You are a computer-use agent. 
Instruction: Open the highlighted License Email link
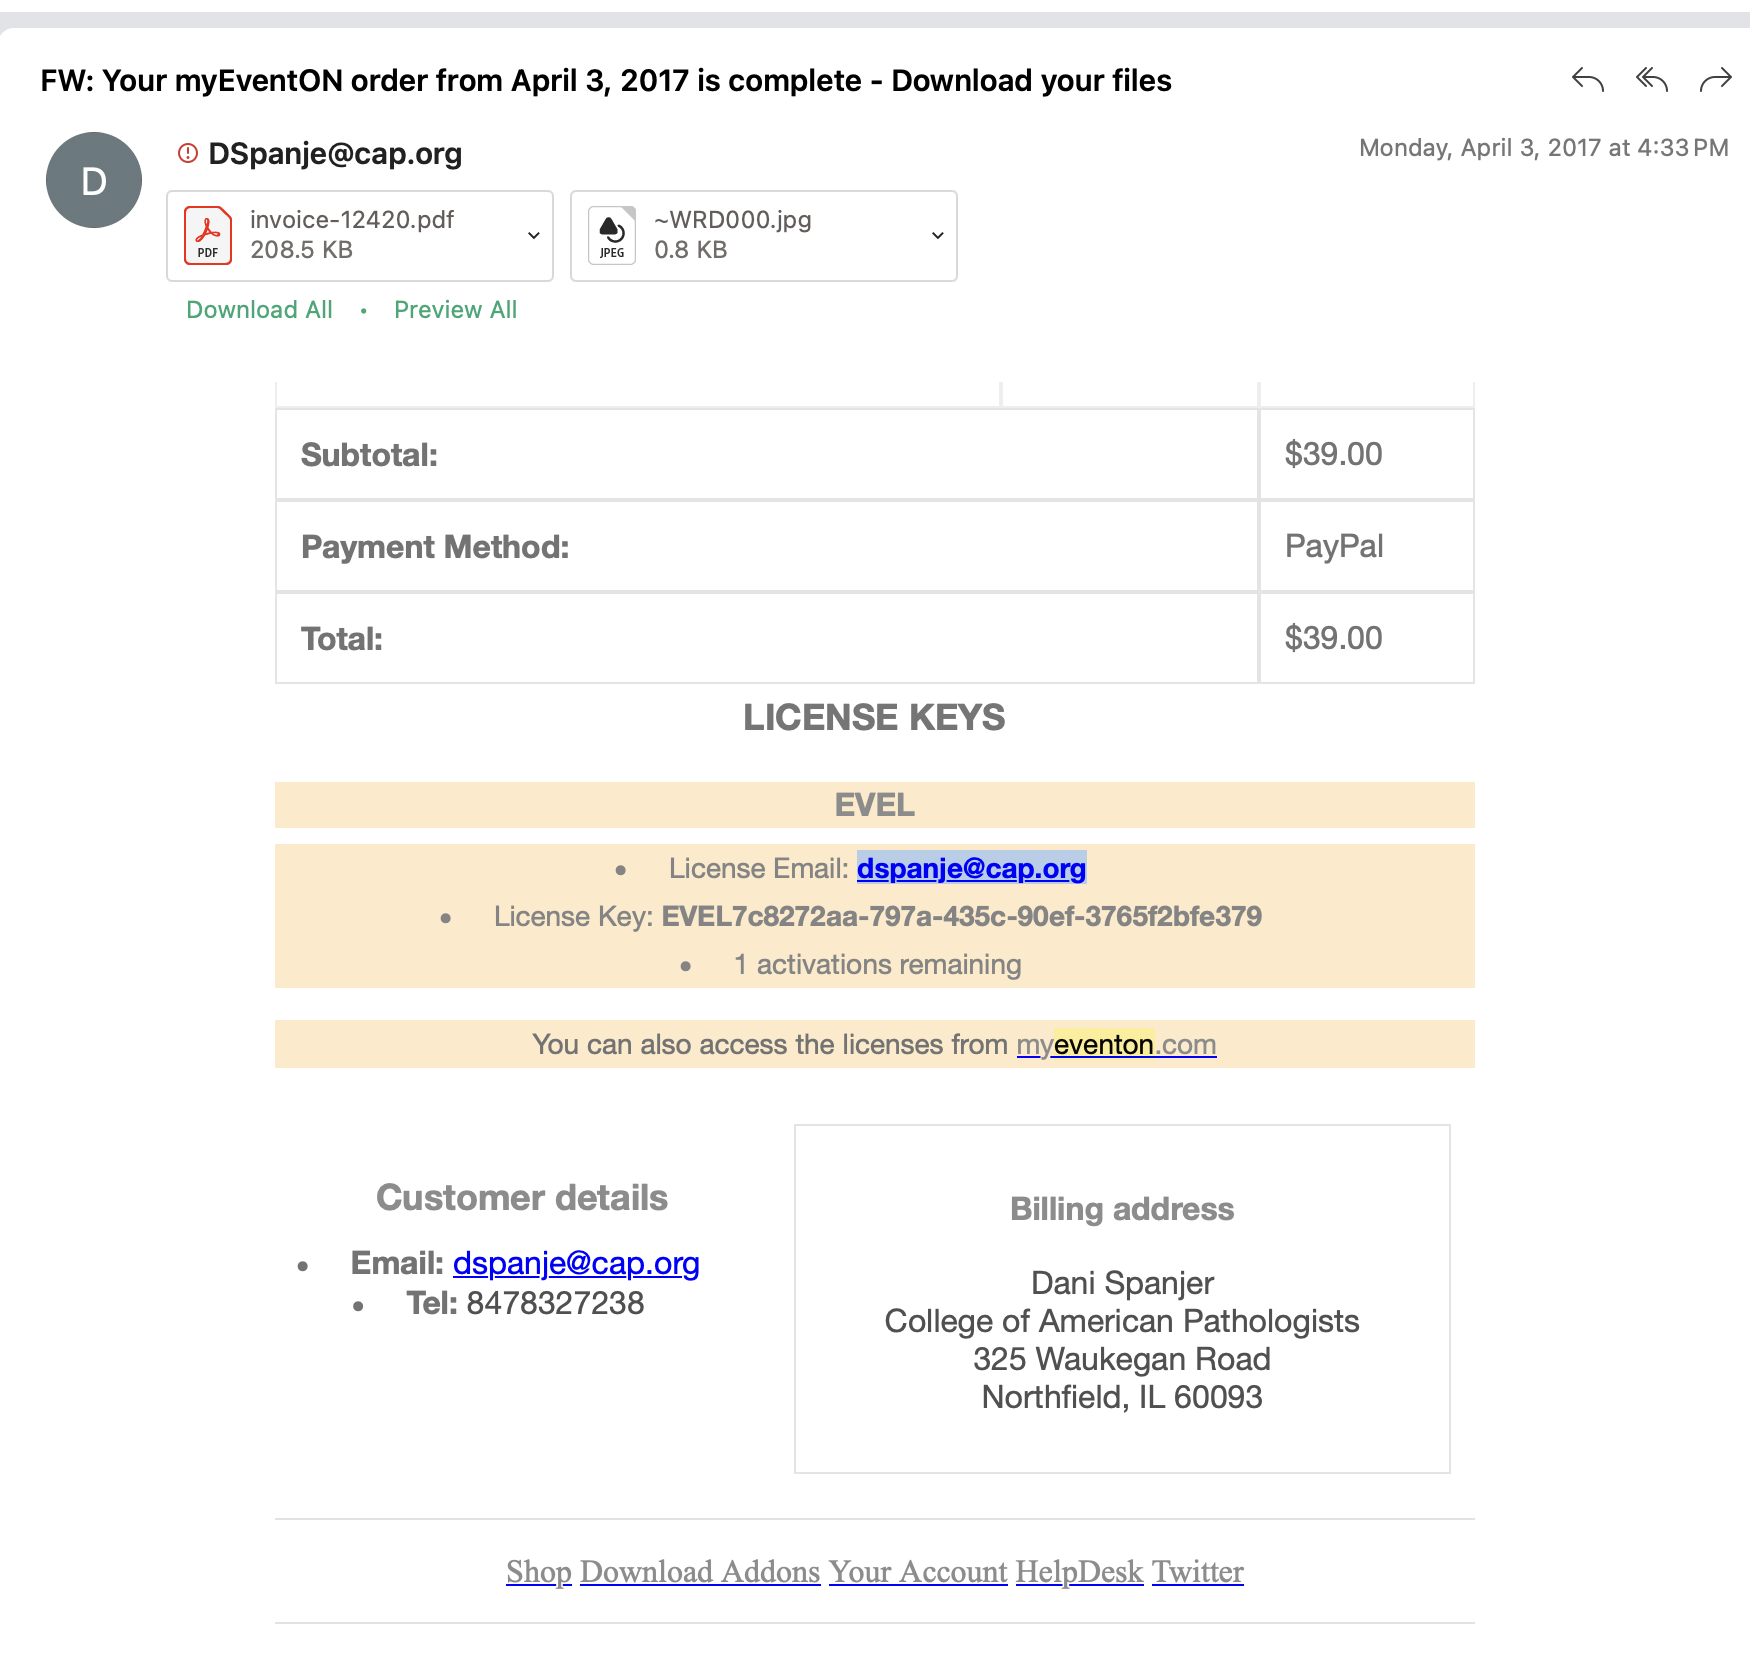click(x=970, y=868)
